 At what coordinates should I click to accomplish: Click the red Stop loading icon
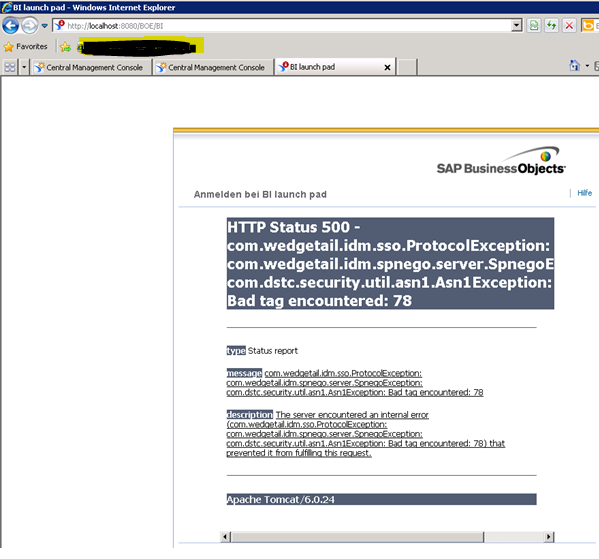[569, 26]
